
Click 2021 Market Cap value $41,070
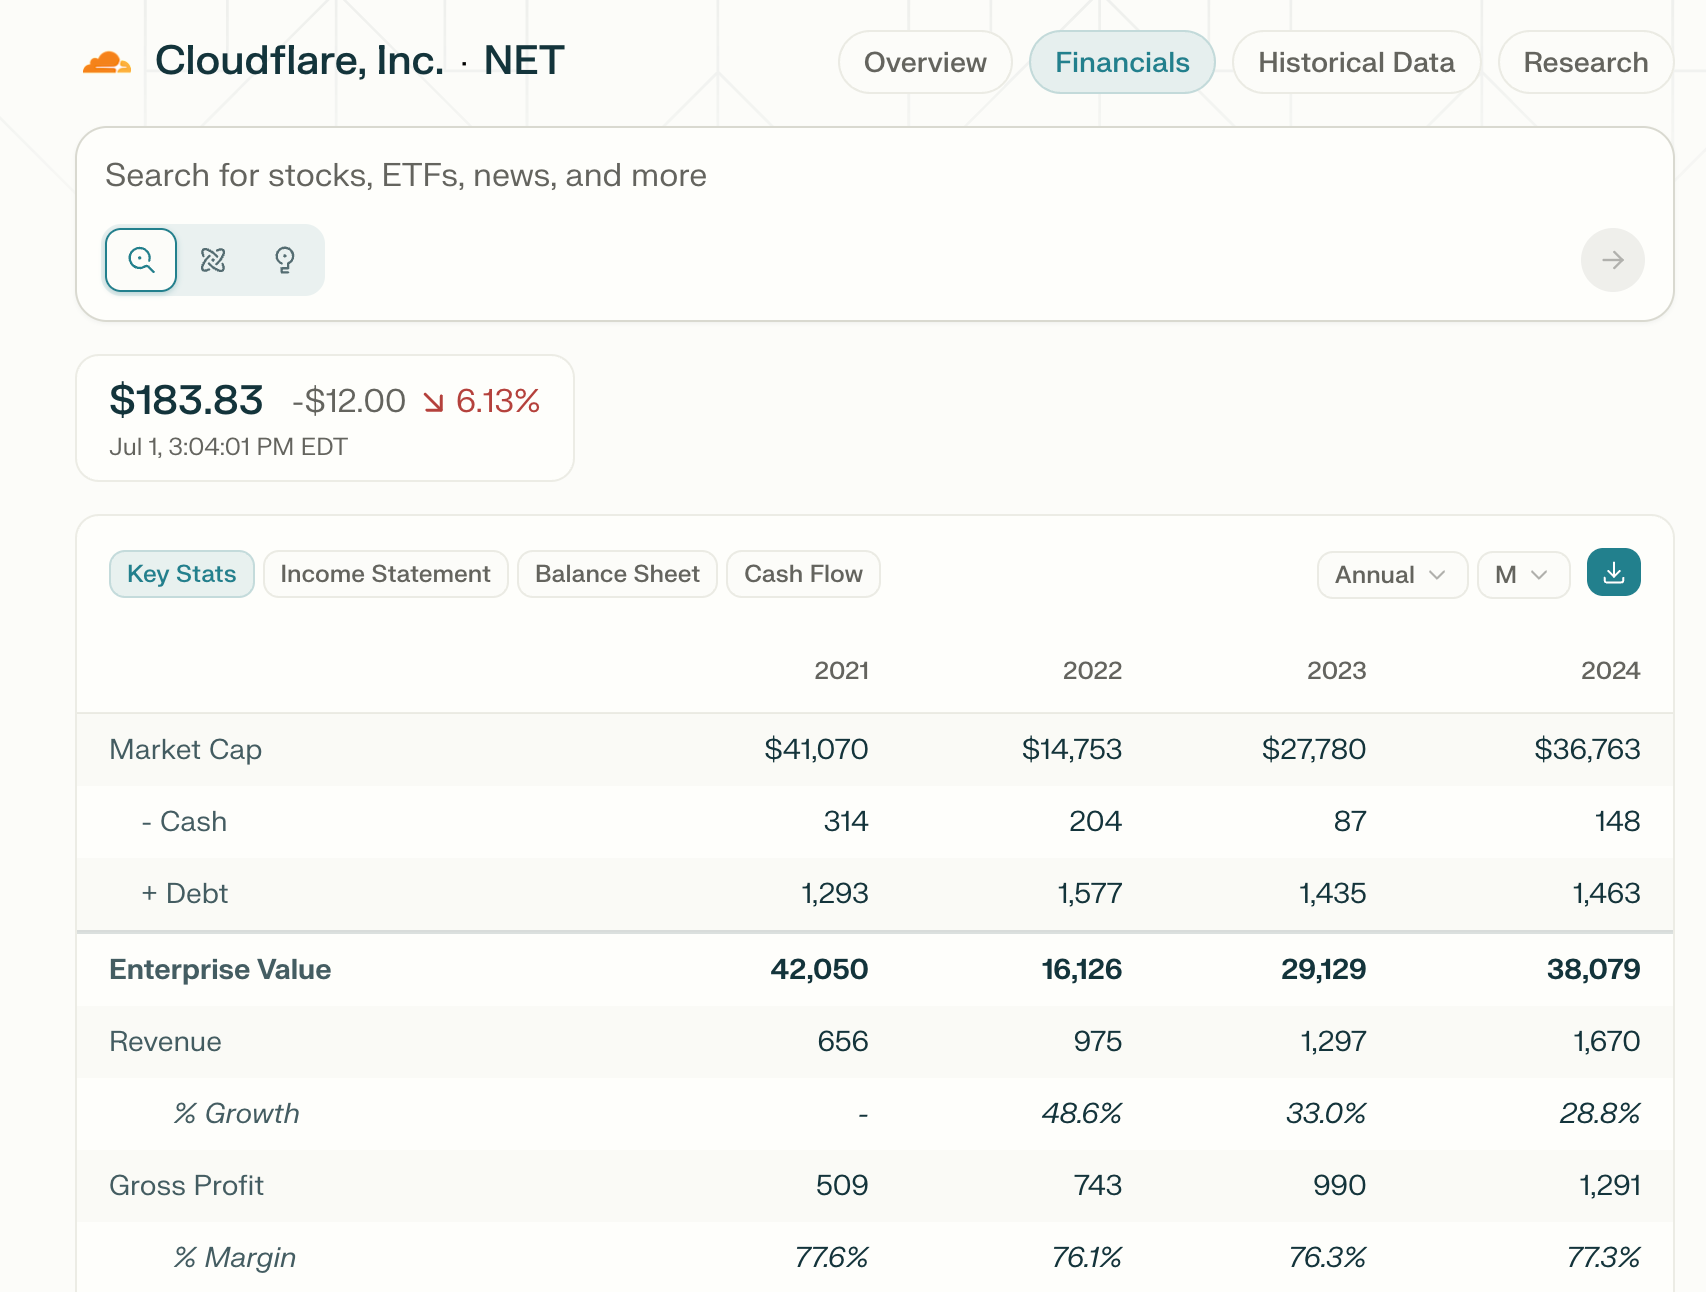point(816,749)
